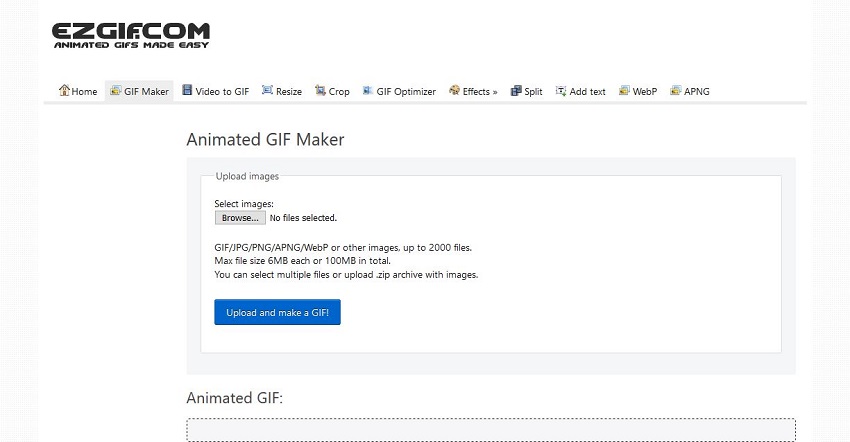The height and width of the screenshot is (442, 850).
Task: Click the Home house icon
Action: click(x=65, y=91)
